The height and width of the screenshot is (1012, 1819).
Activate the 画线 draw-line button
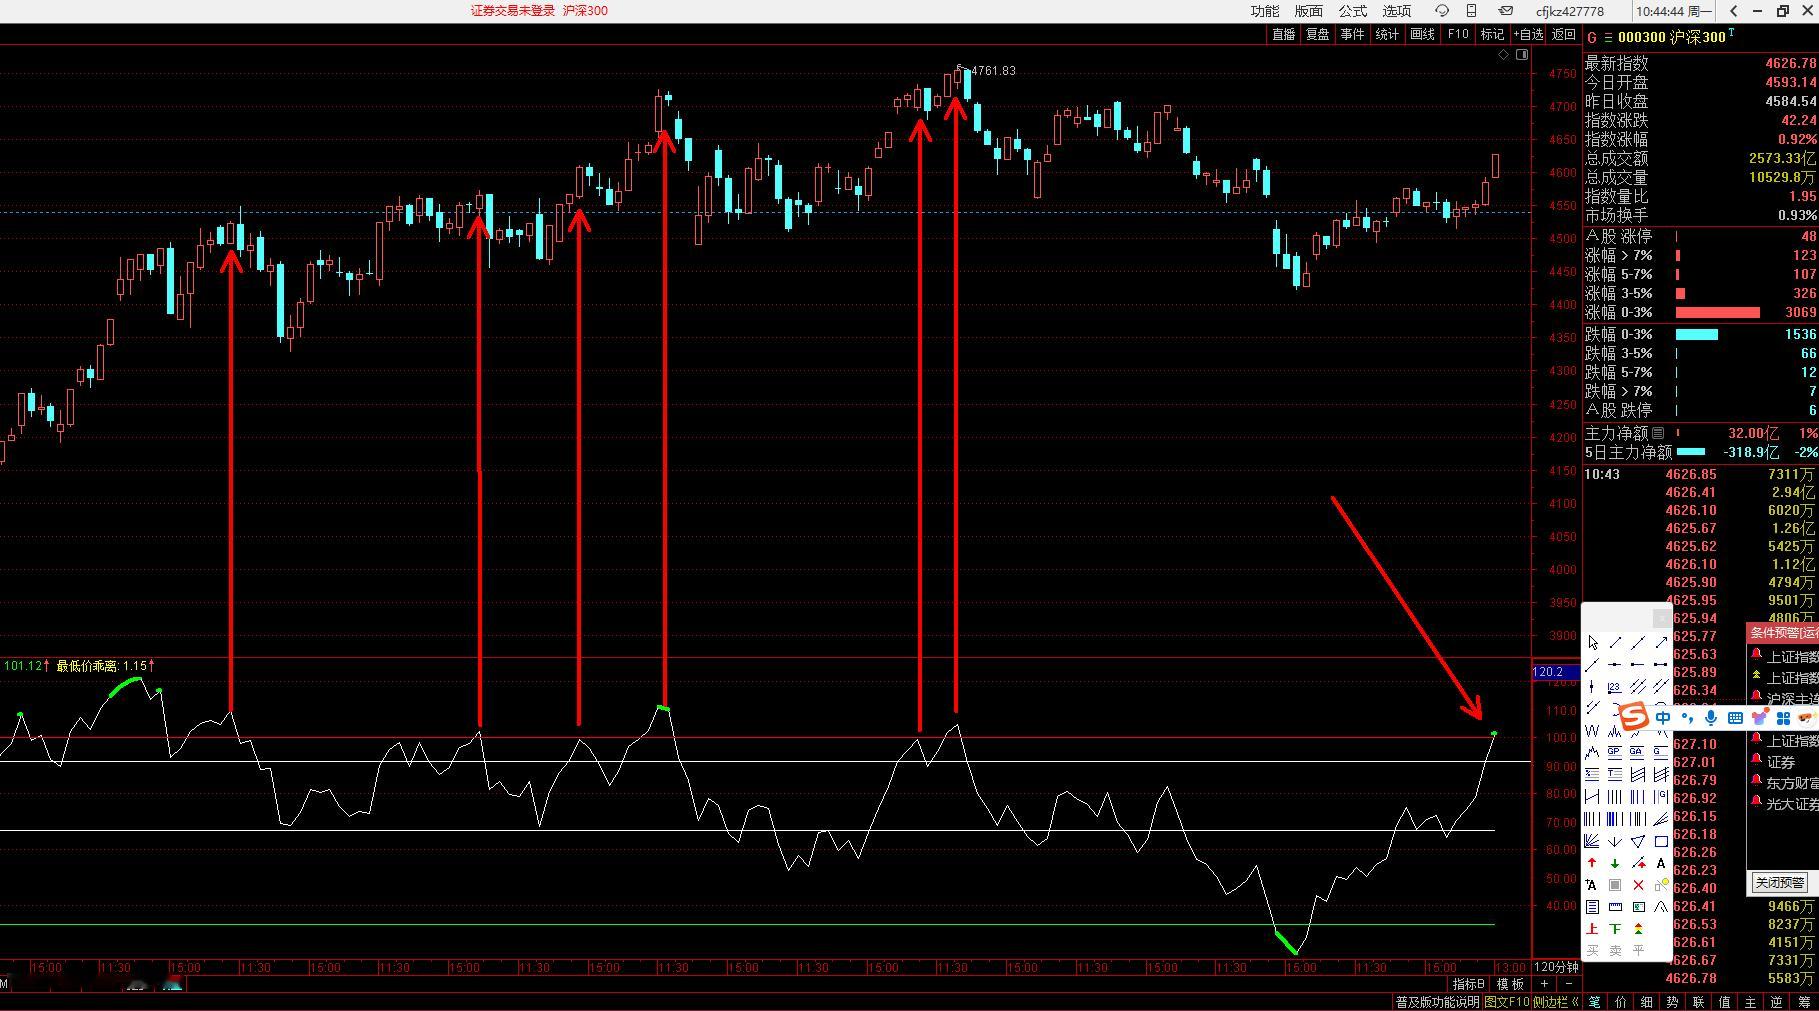point(1422,34)
